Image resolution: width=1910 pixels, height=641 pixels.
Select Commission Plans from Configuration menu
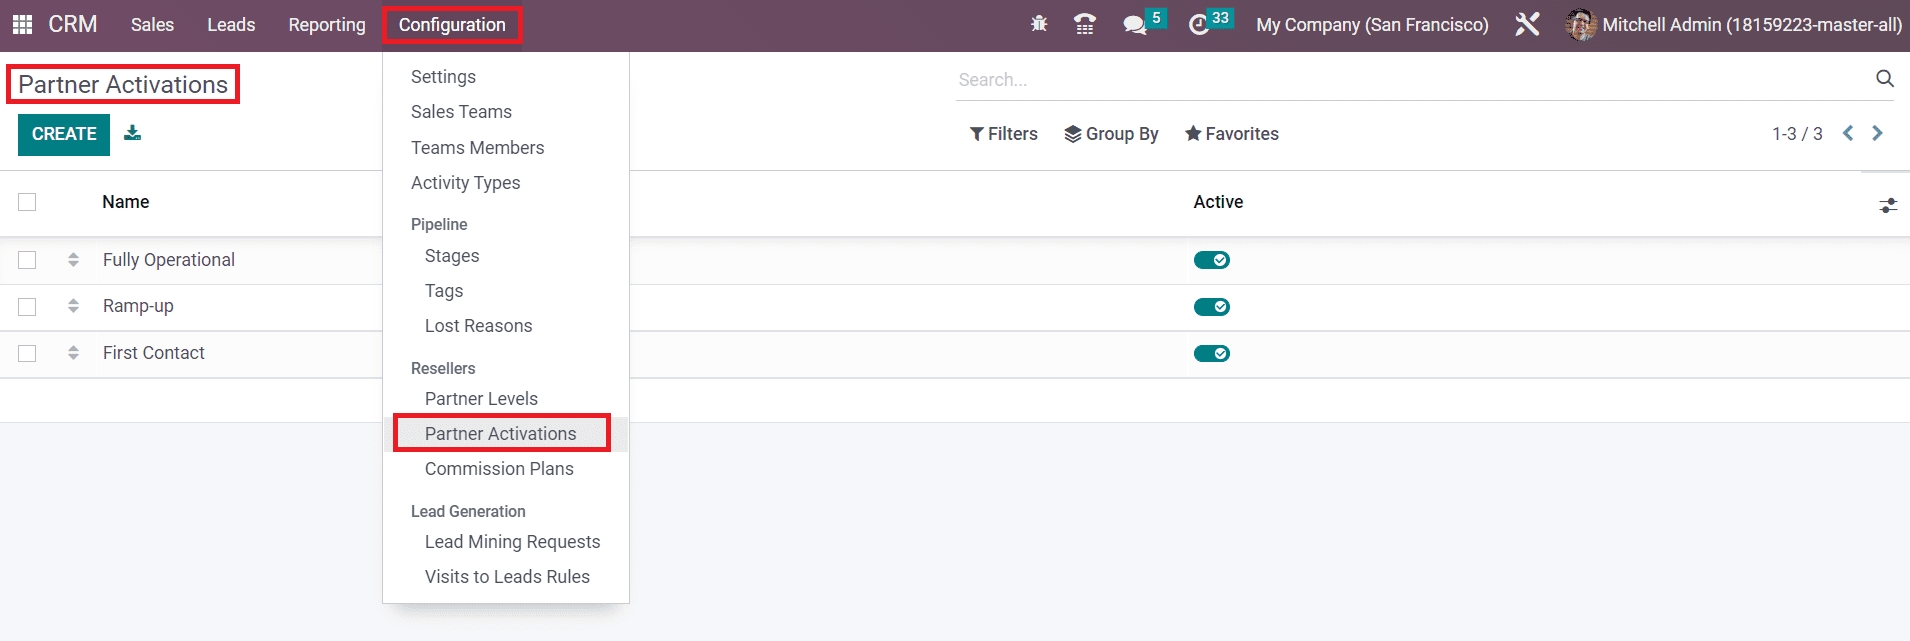click(x=499, y=469)
